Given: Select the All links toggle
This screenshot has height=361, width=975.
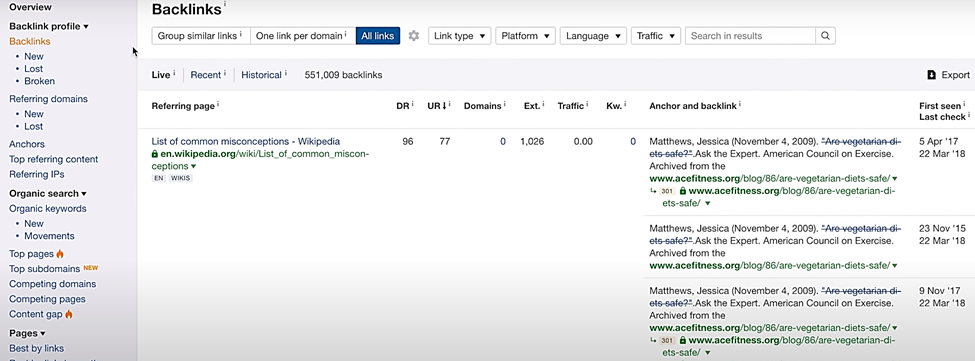Looking at the screenshot, I should 377,36.
